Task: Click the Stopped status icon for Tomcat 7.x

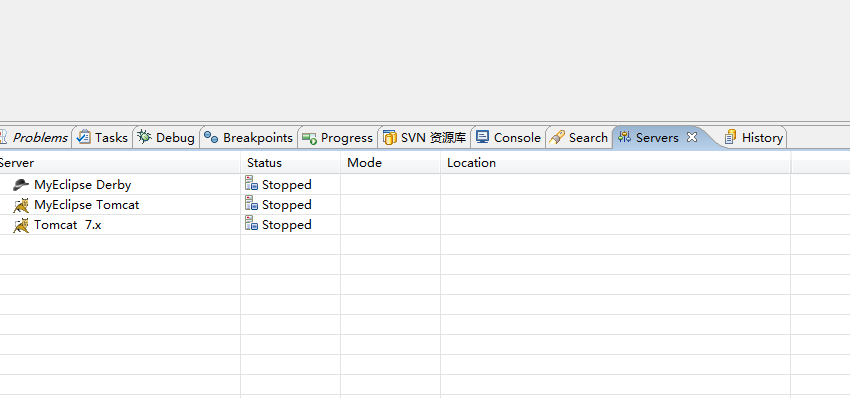Action: point(252,224)
